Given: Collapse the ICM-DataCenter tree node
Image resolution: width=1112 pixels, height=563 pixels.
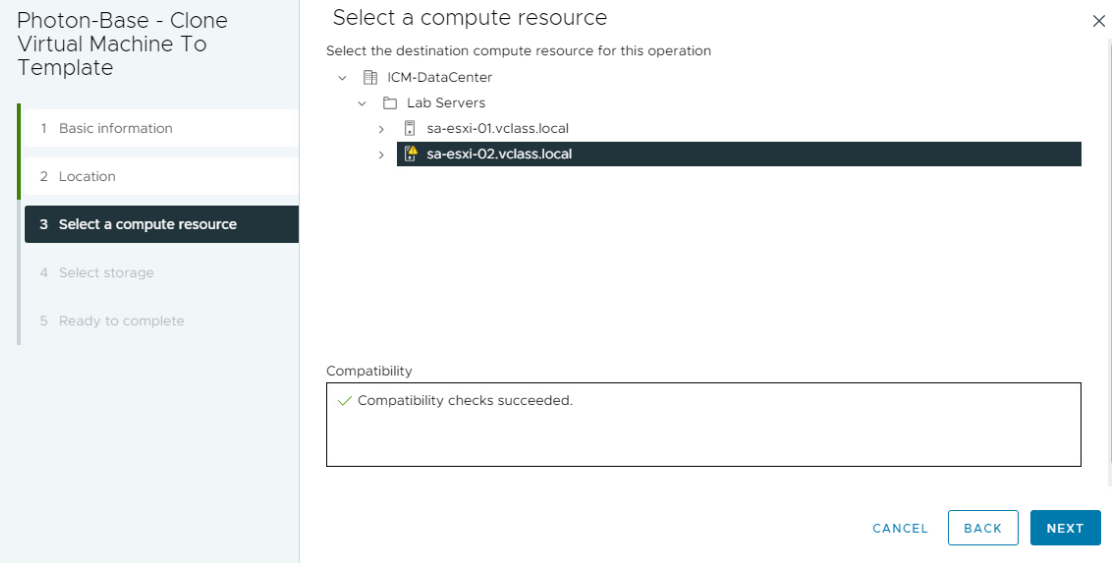Looking at the screenshot, I should coord(343,77).
